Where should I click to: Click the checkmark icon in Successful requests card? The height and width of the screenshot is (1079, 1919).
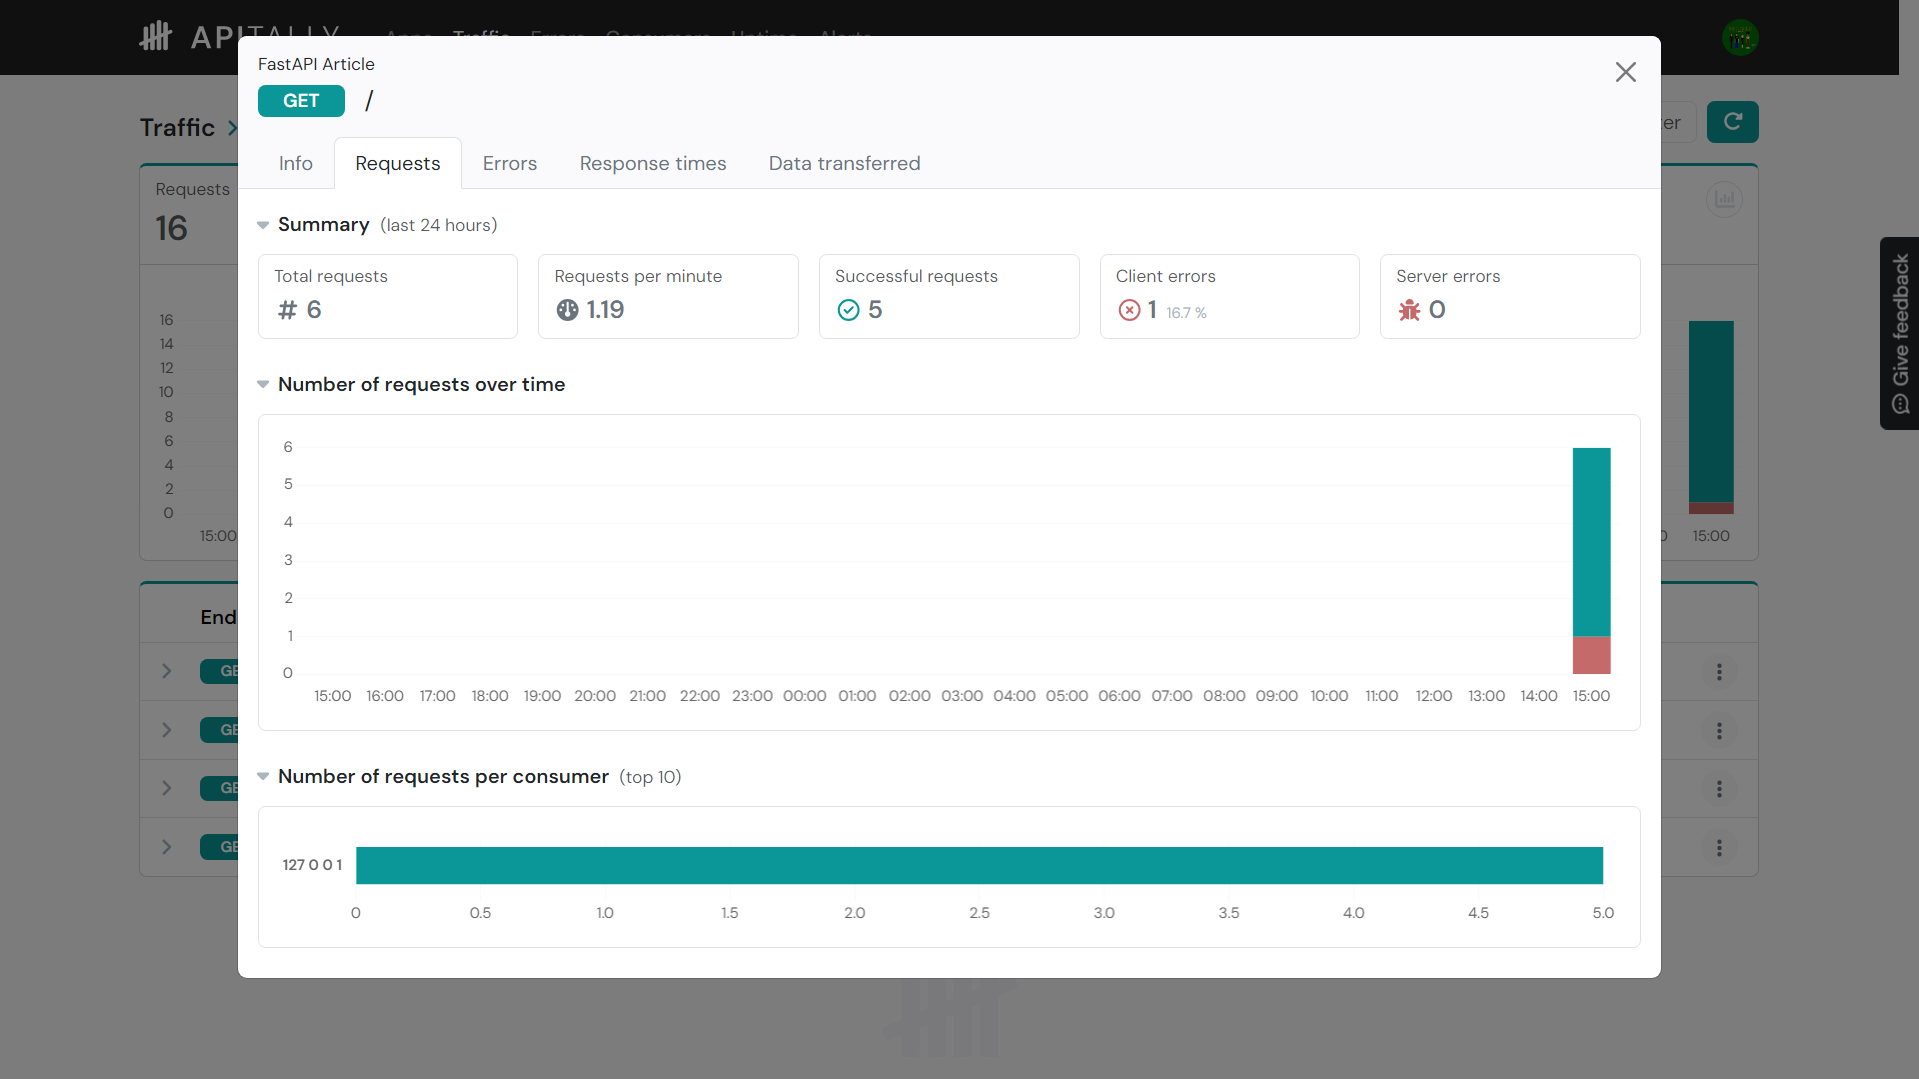tap(851, 310)
